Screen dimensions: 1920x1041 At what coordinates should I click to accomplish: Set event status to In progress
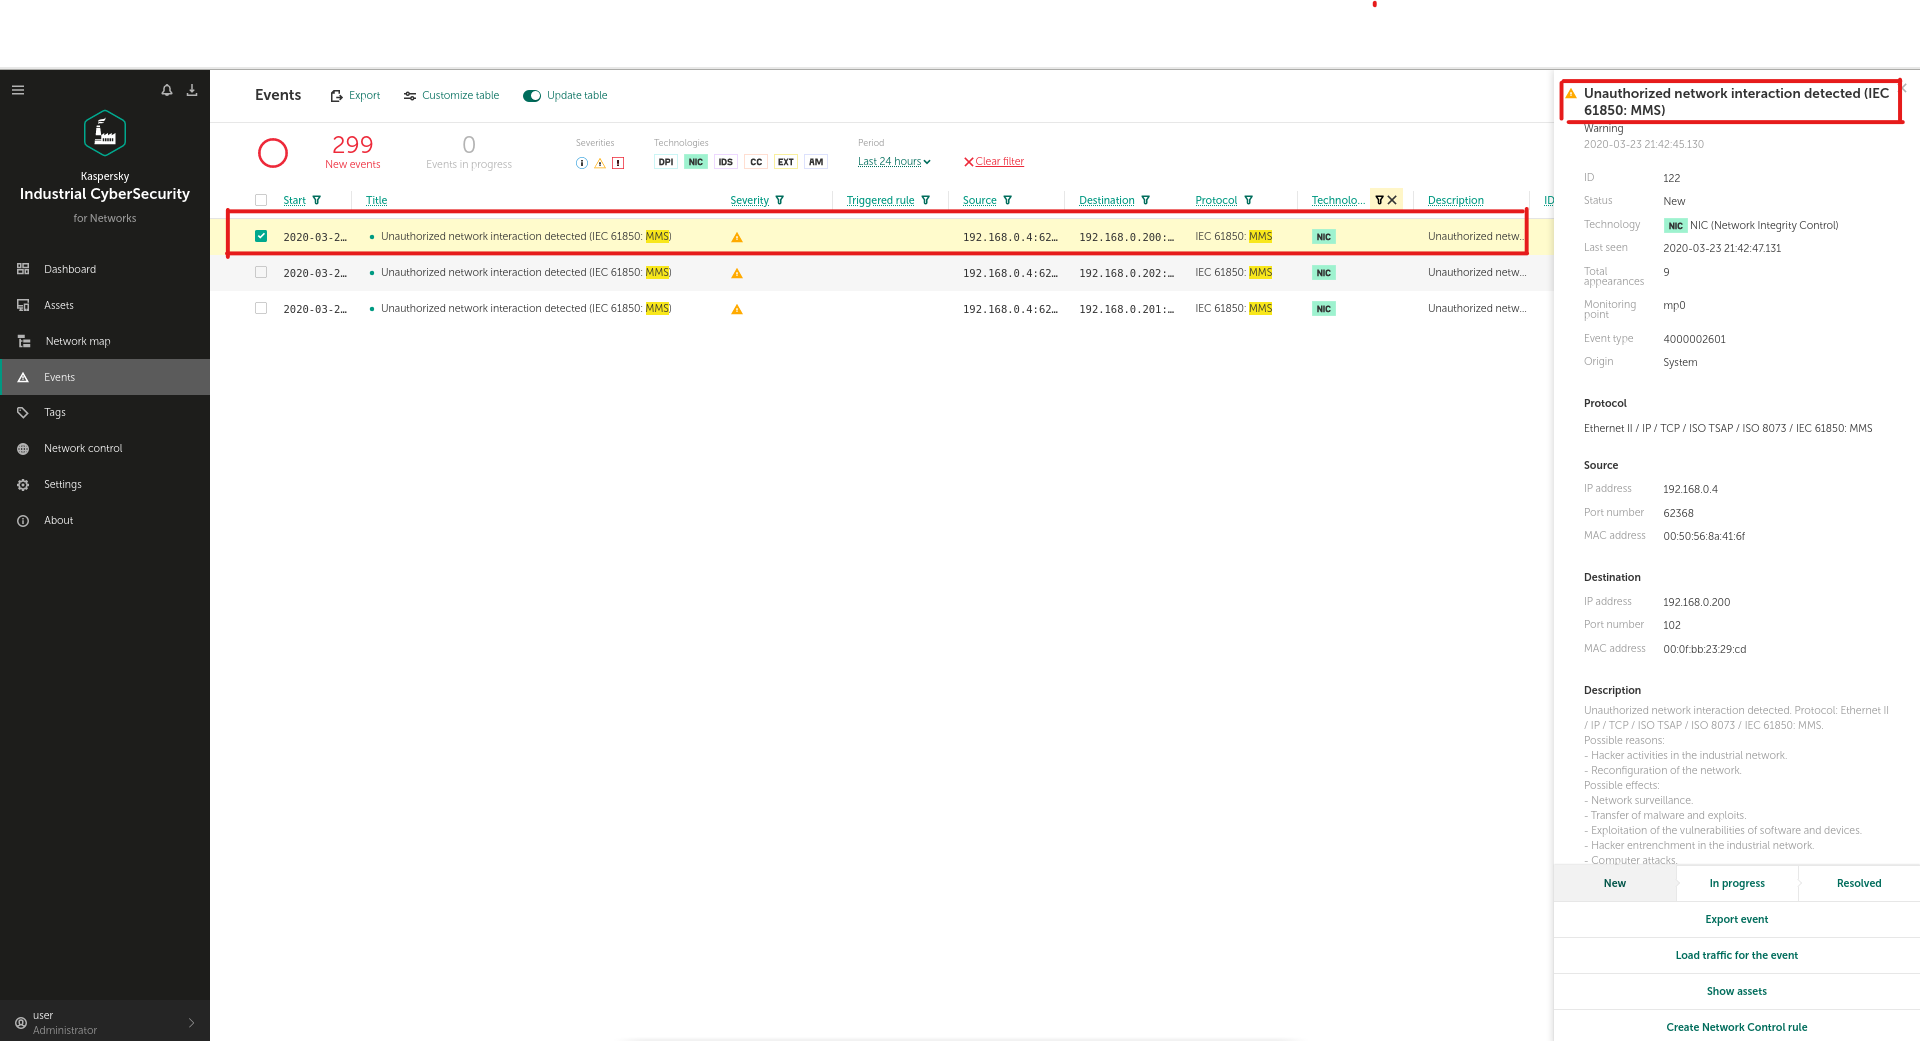[x=1737, y=883]
